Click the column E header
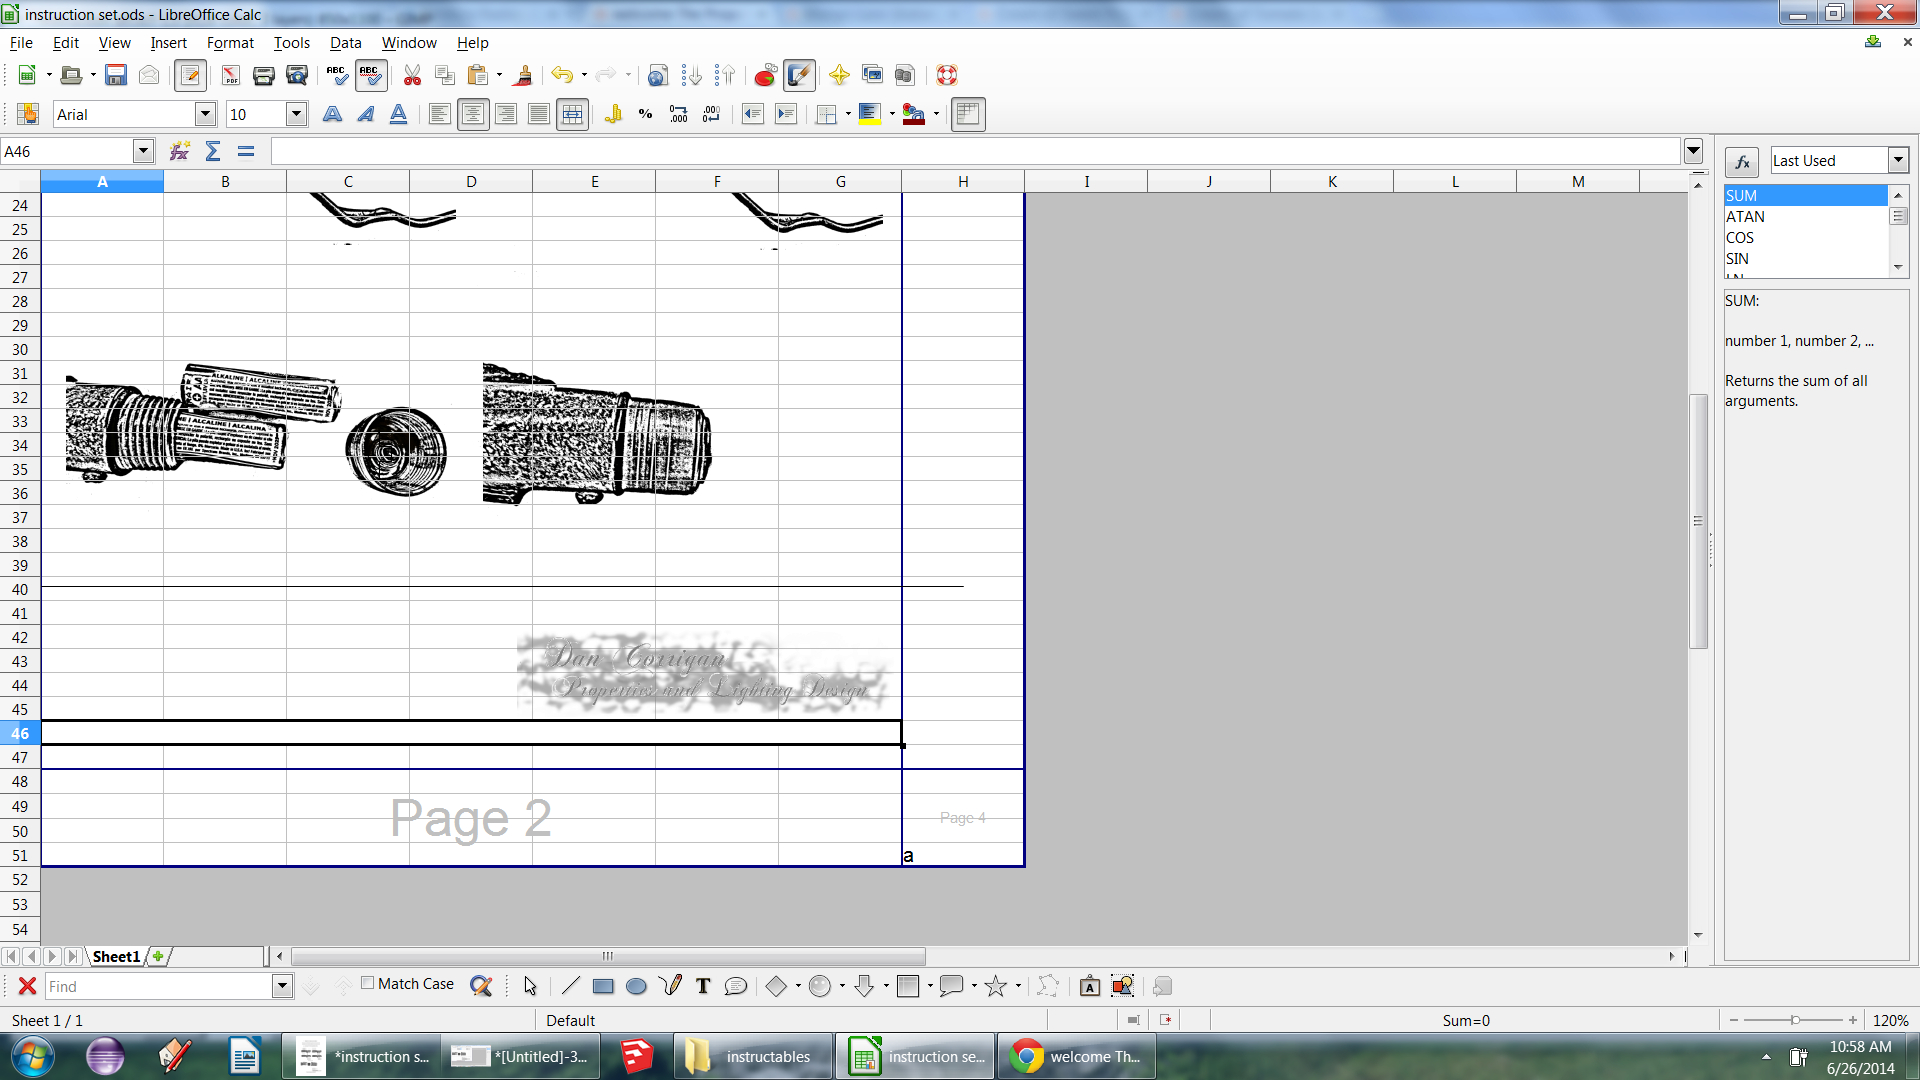The height and width of the screenshot is (1080, 1920). (594, 181)
